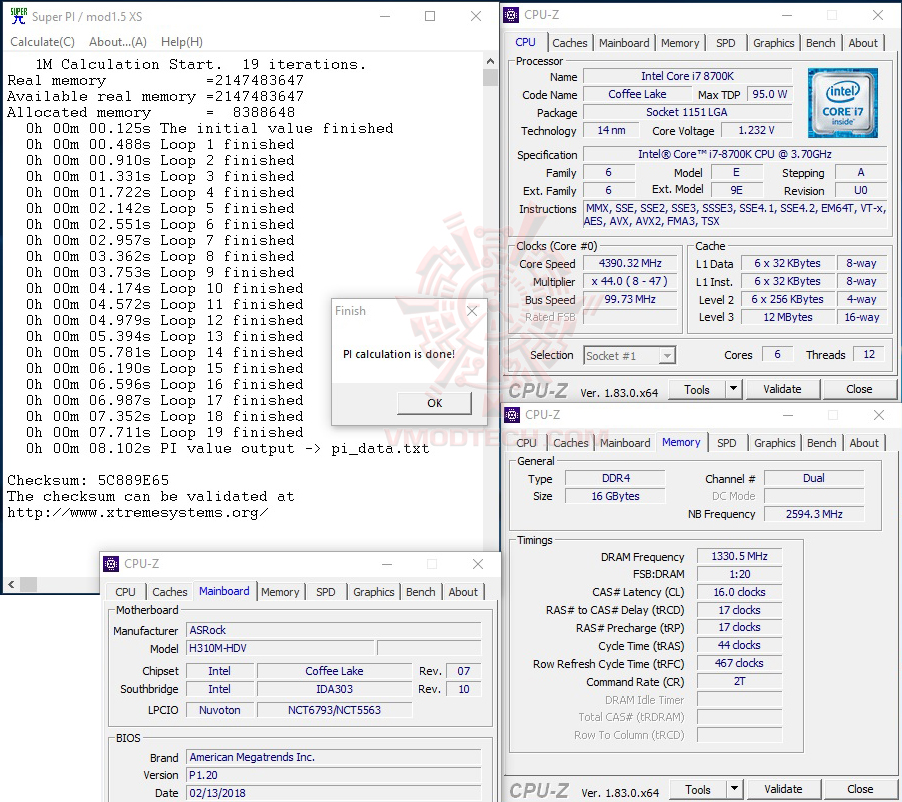Click the Intel Core i7 8700K name field
This screenshot has height=802, width=902.
[687, 76]
